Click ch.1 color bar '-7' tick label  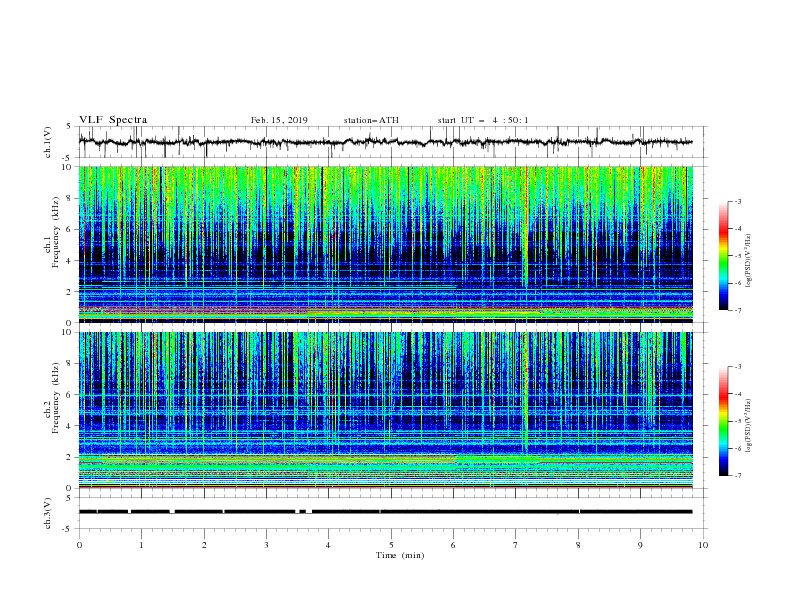738,310
